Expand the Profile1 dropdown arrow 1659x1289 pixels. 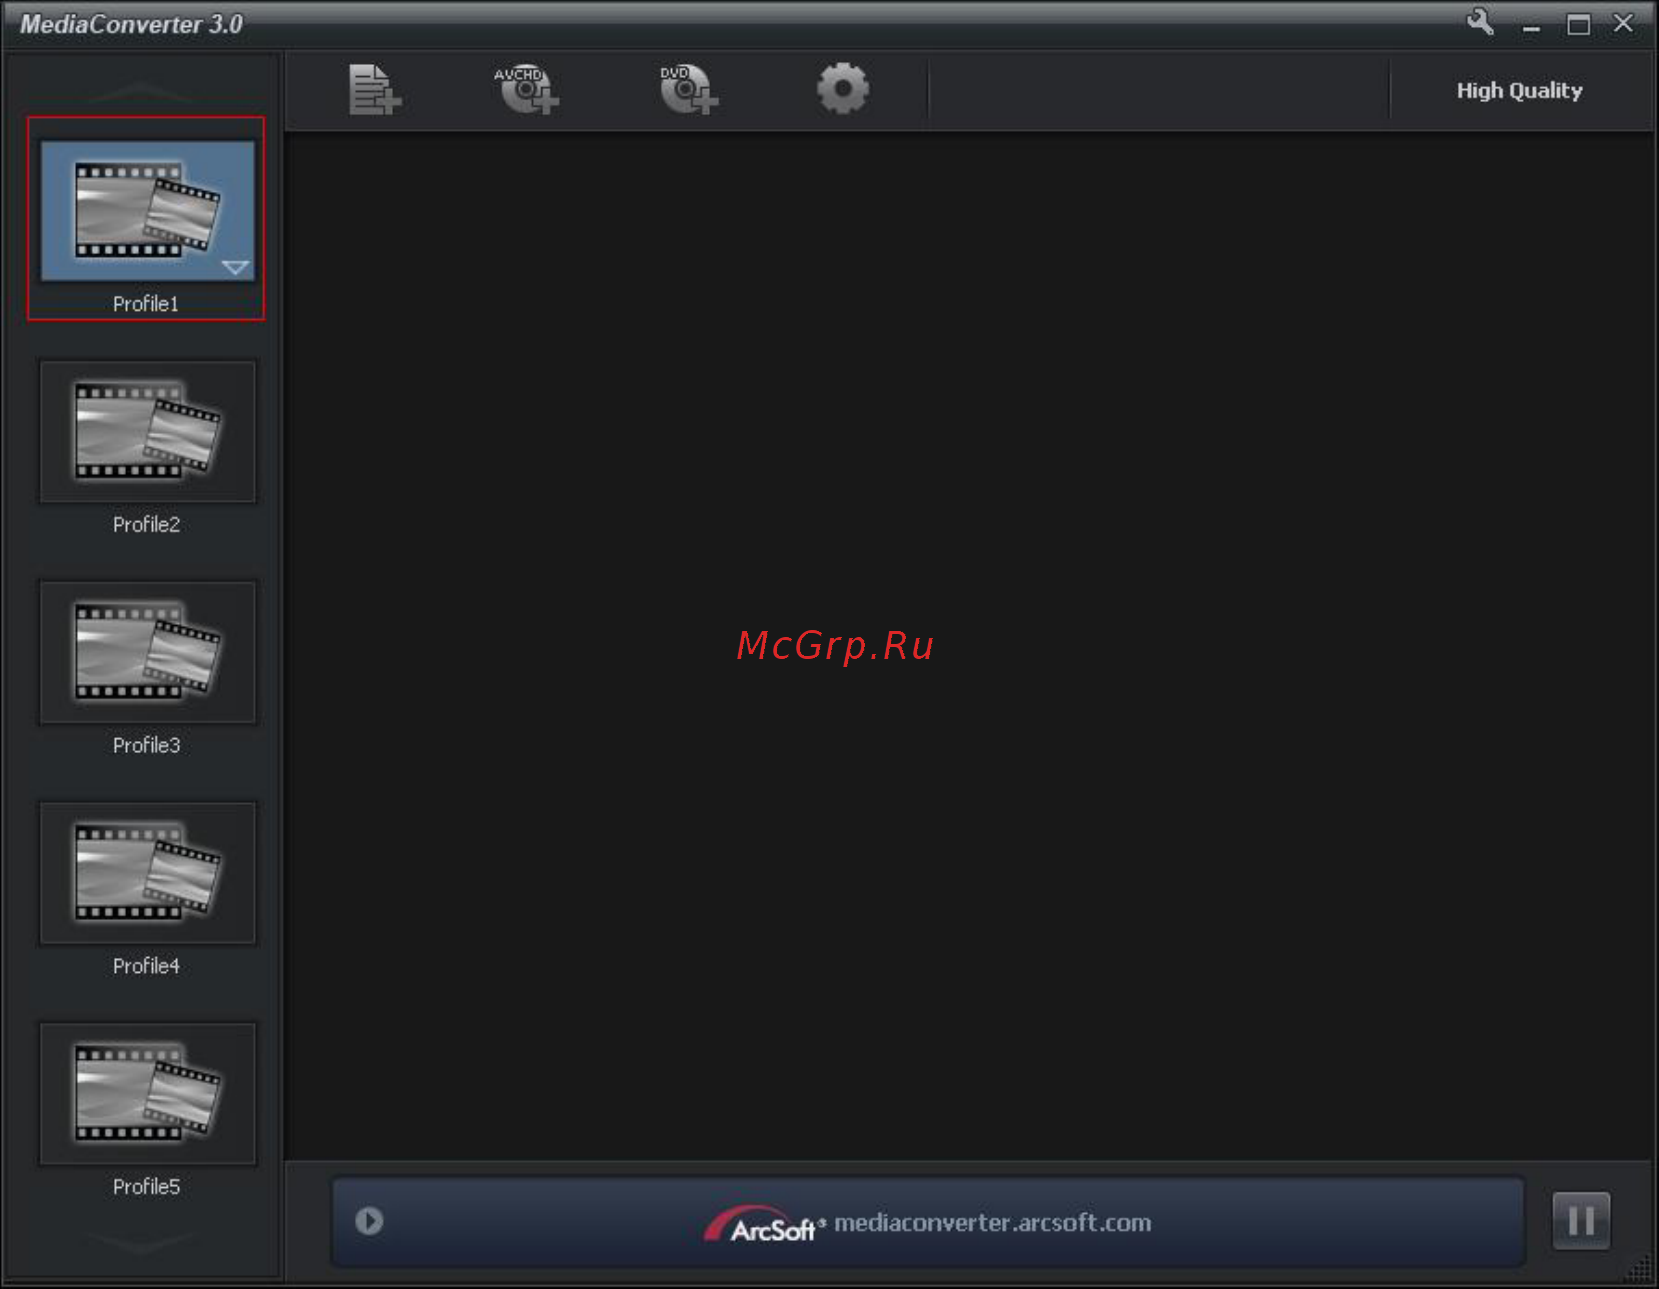point(236,267)
